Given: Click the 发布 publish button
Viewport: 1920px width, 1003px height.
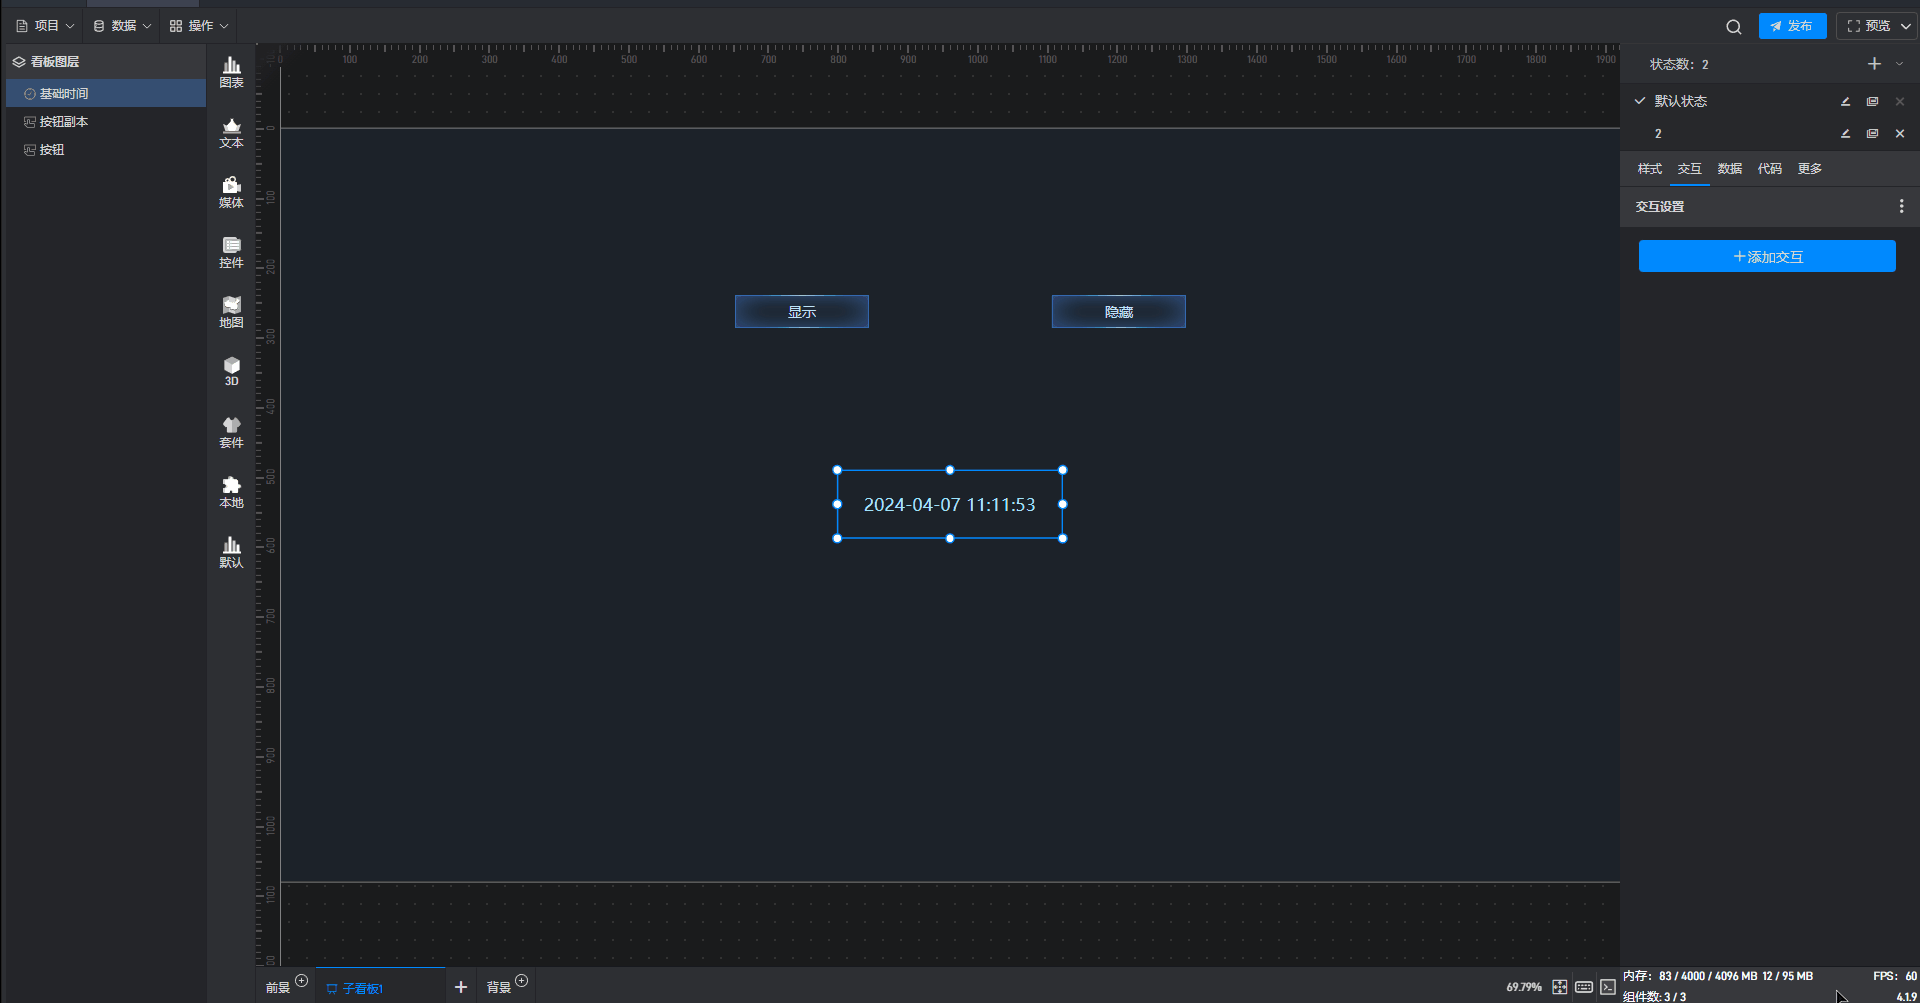Looking at the screenshot, I should pos(1792,26).
